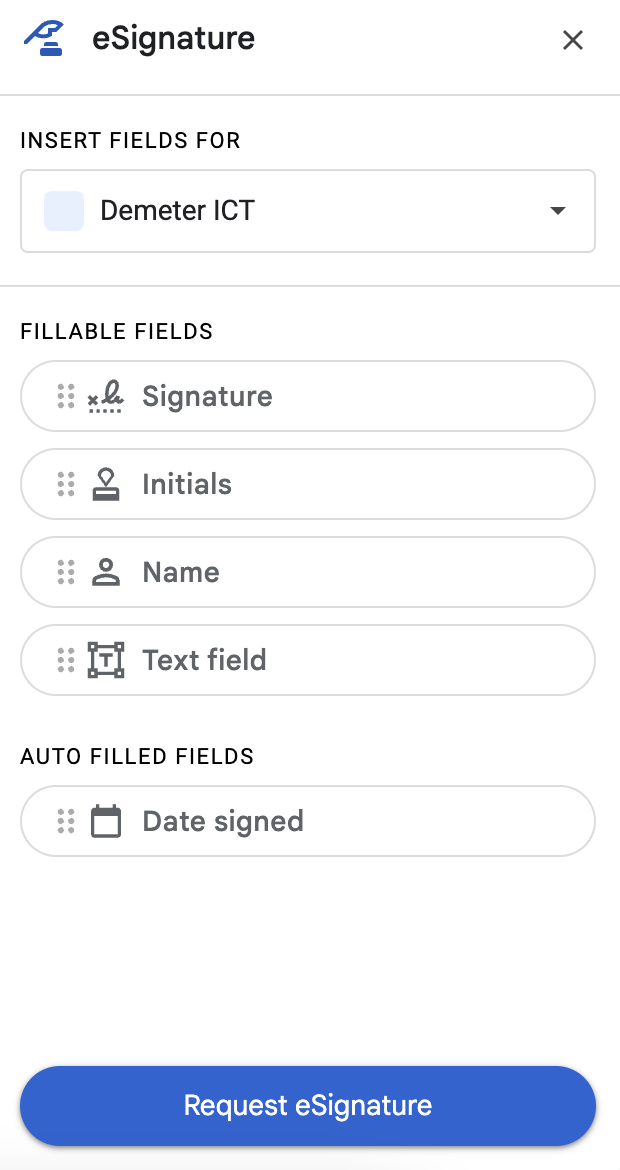Click the drag handle on the Signature field
620x1170 pixels.
(x=66, y=397)
